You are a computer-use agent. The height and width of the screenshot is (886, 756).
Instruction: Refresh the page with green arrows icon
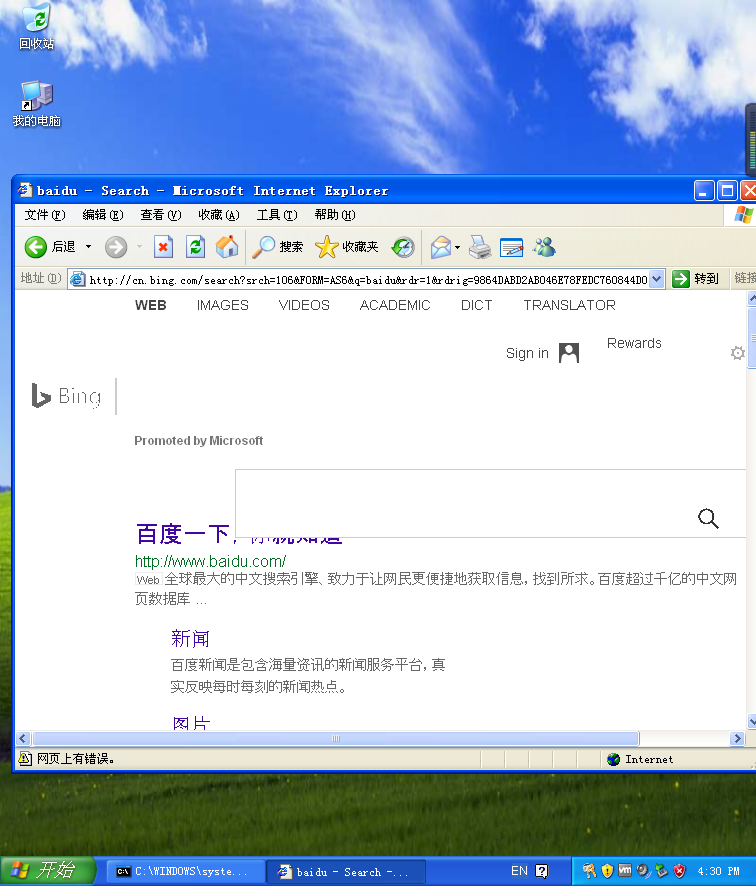[195, 247]
